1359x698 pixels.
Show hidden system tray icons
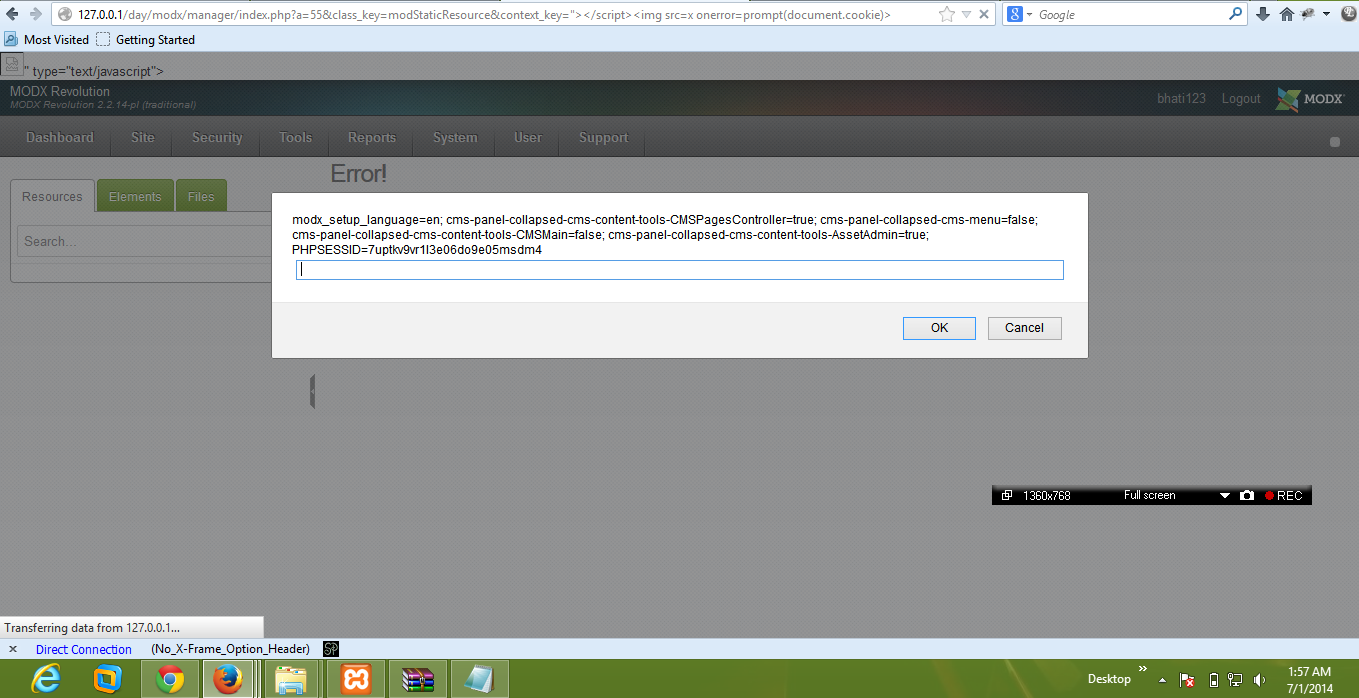click(x=1164, y=679)
